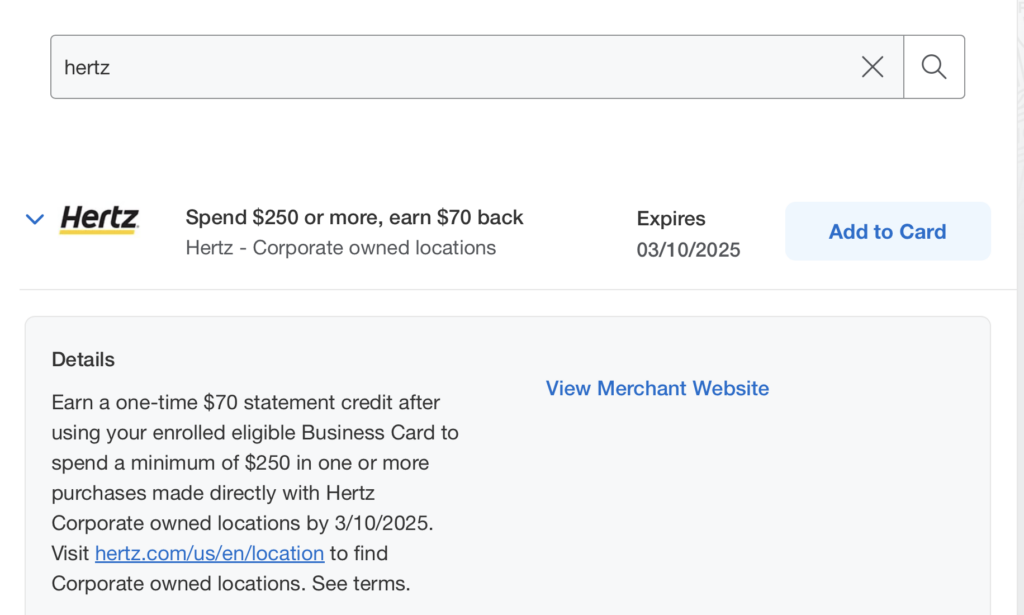Click the "See terms." text

coord(360,583)
